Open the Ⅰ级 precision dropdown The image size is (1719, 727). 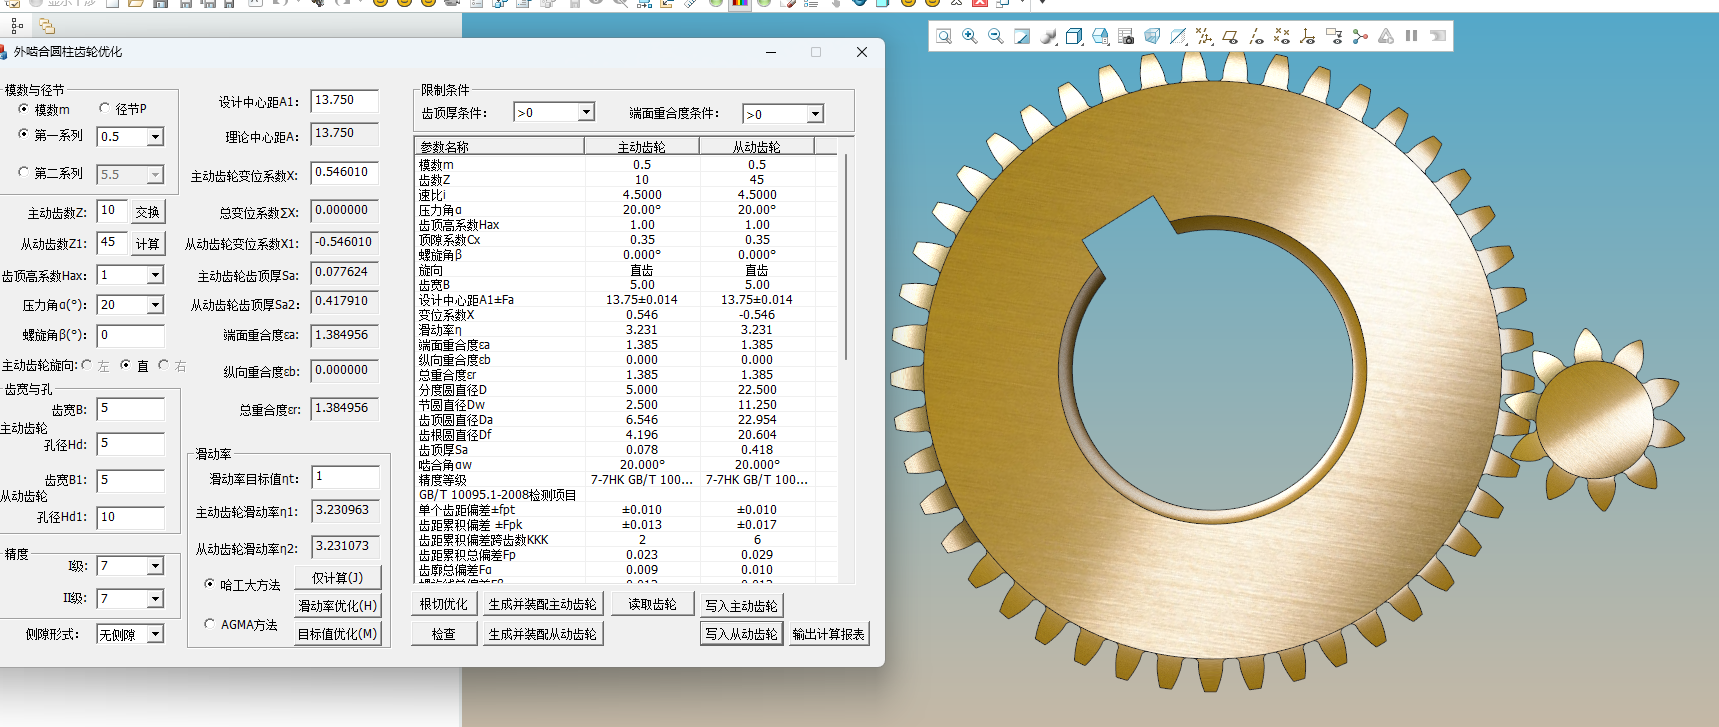[155, 566]
